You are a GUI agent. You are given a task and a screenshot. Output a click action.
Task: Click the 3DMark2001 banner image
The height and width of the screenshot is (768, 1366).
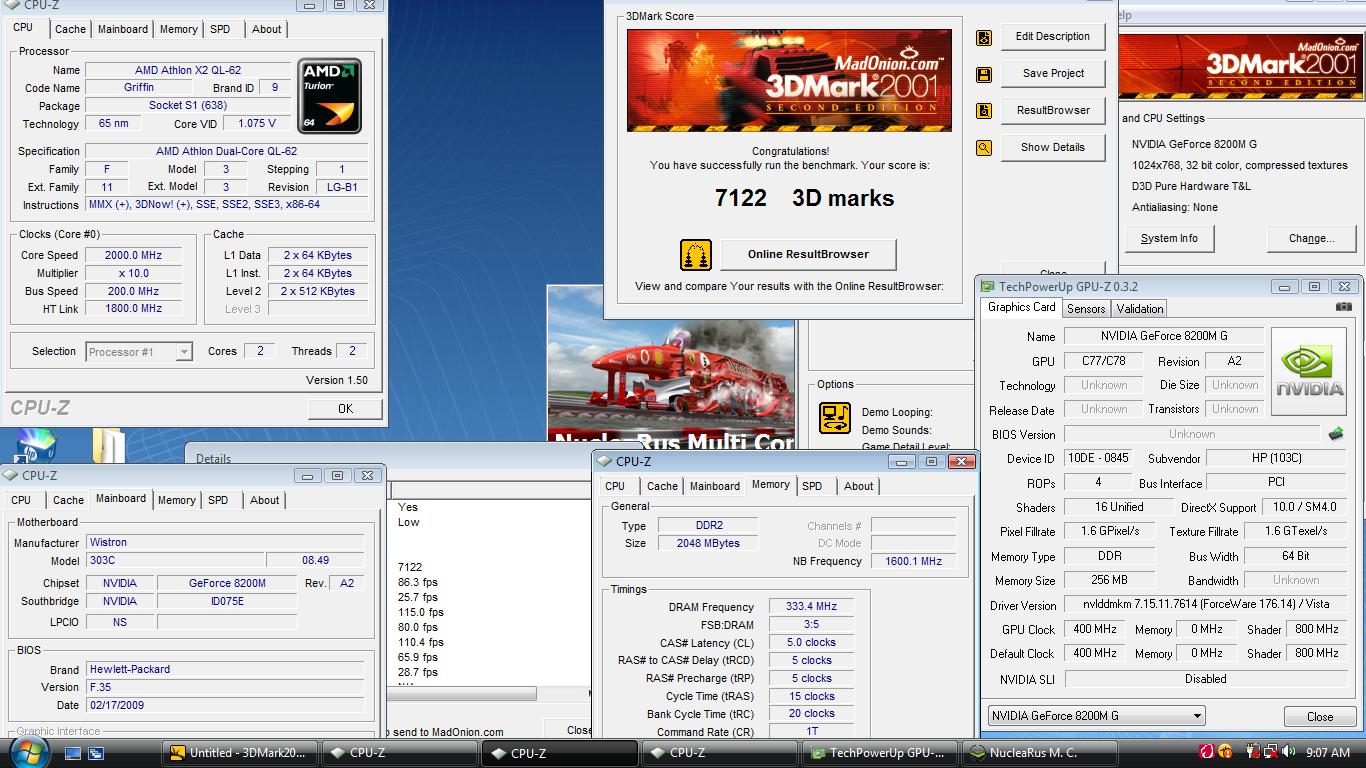789,81
